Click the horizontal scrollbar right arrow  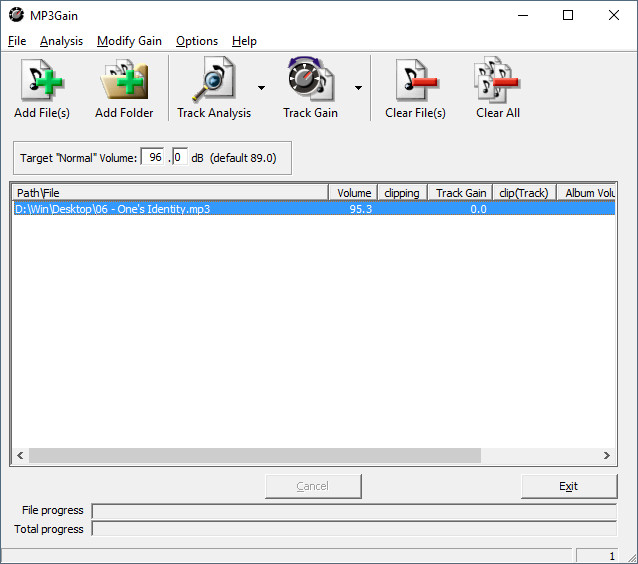pyautogui.click(x=607, y=455)
